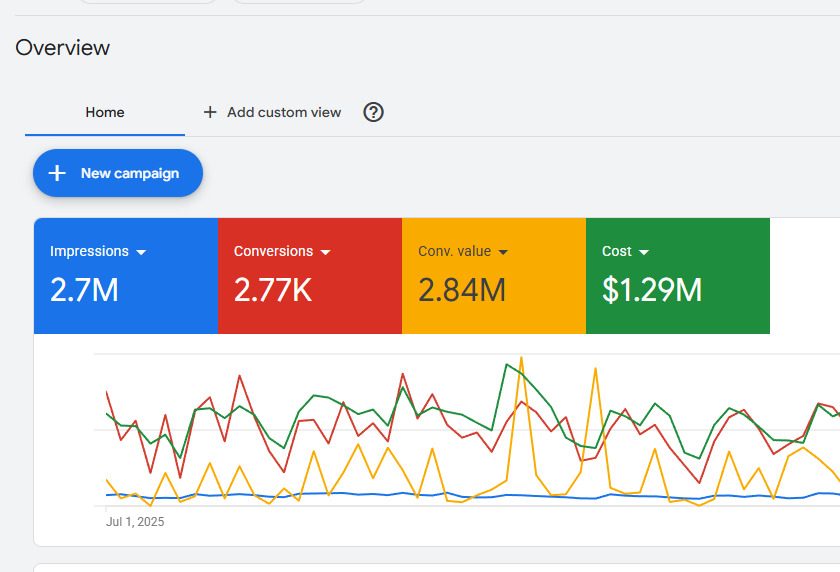Click the Jul 1, 2025 axis date label
Viewport: 840px width, 572px height.
coord(135,521)
